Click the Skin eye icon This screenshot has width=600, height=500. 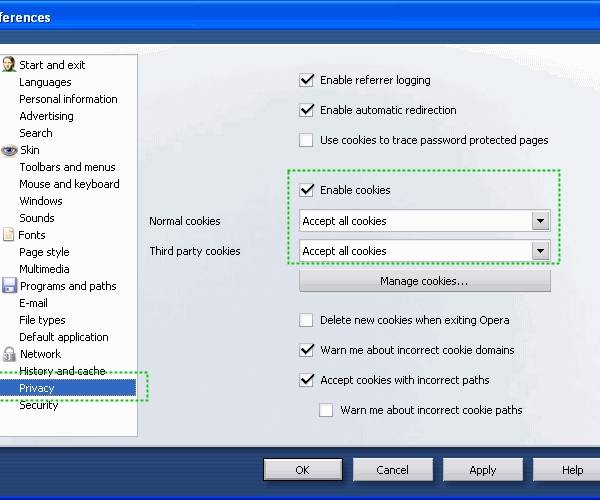tap(9, 150)
